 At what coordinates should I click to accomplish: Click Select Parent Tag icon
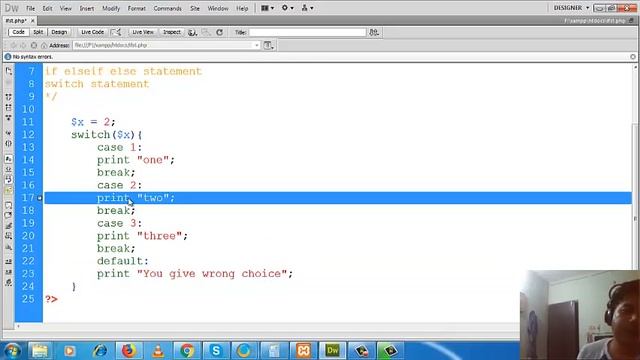pos(9,133)
